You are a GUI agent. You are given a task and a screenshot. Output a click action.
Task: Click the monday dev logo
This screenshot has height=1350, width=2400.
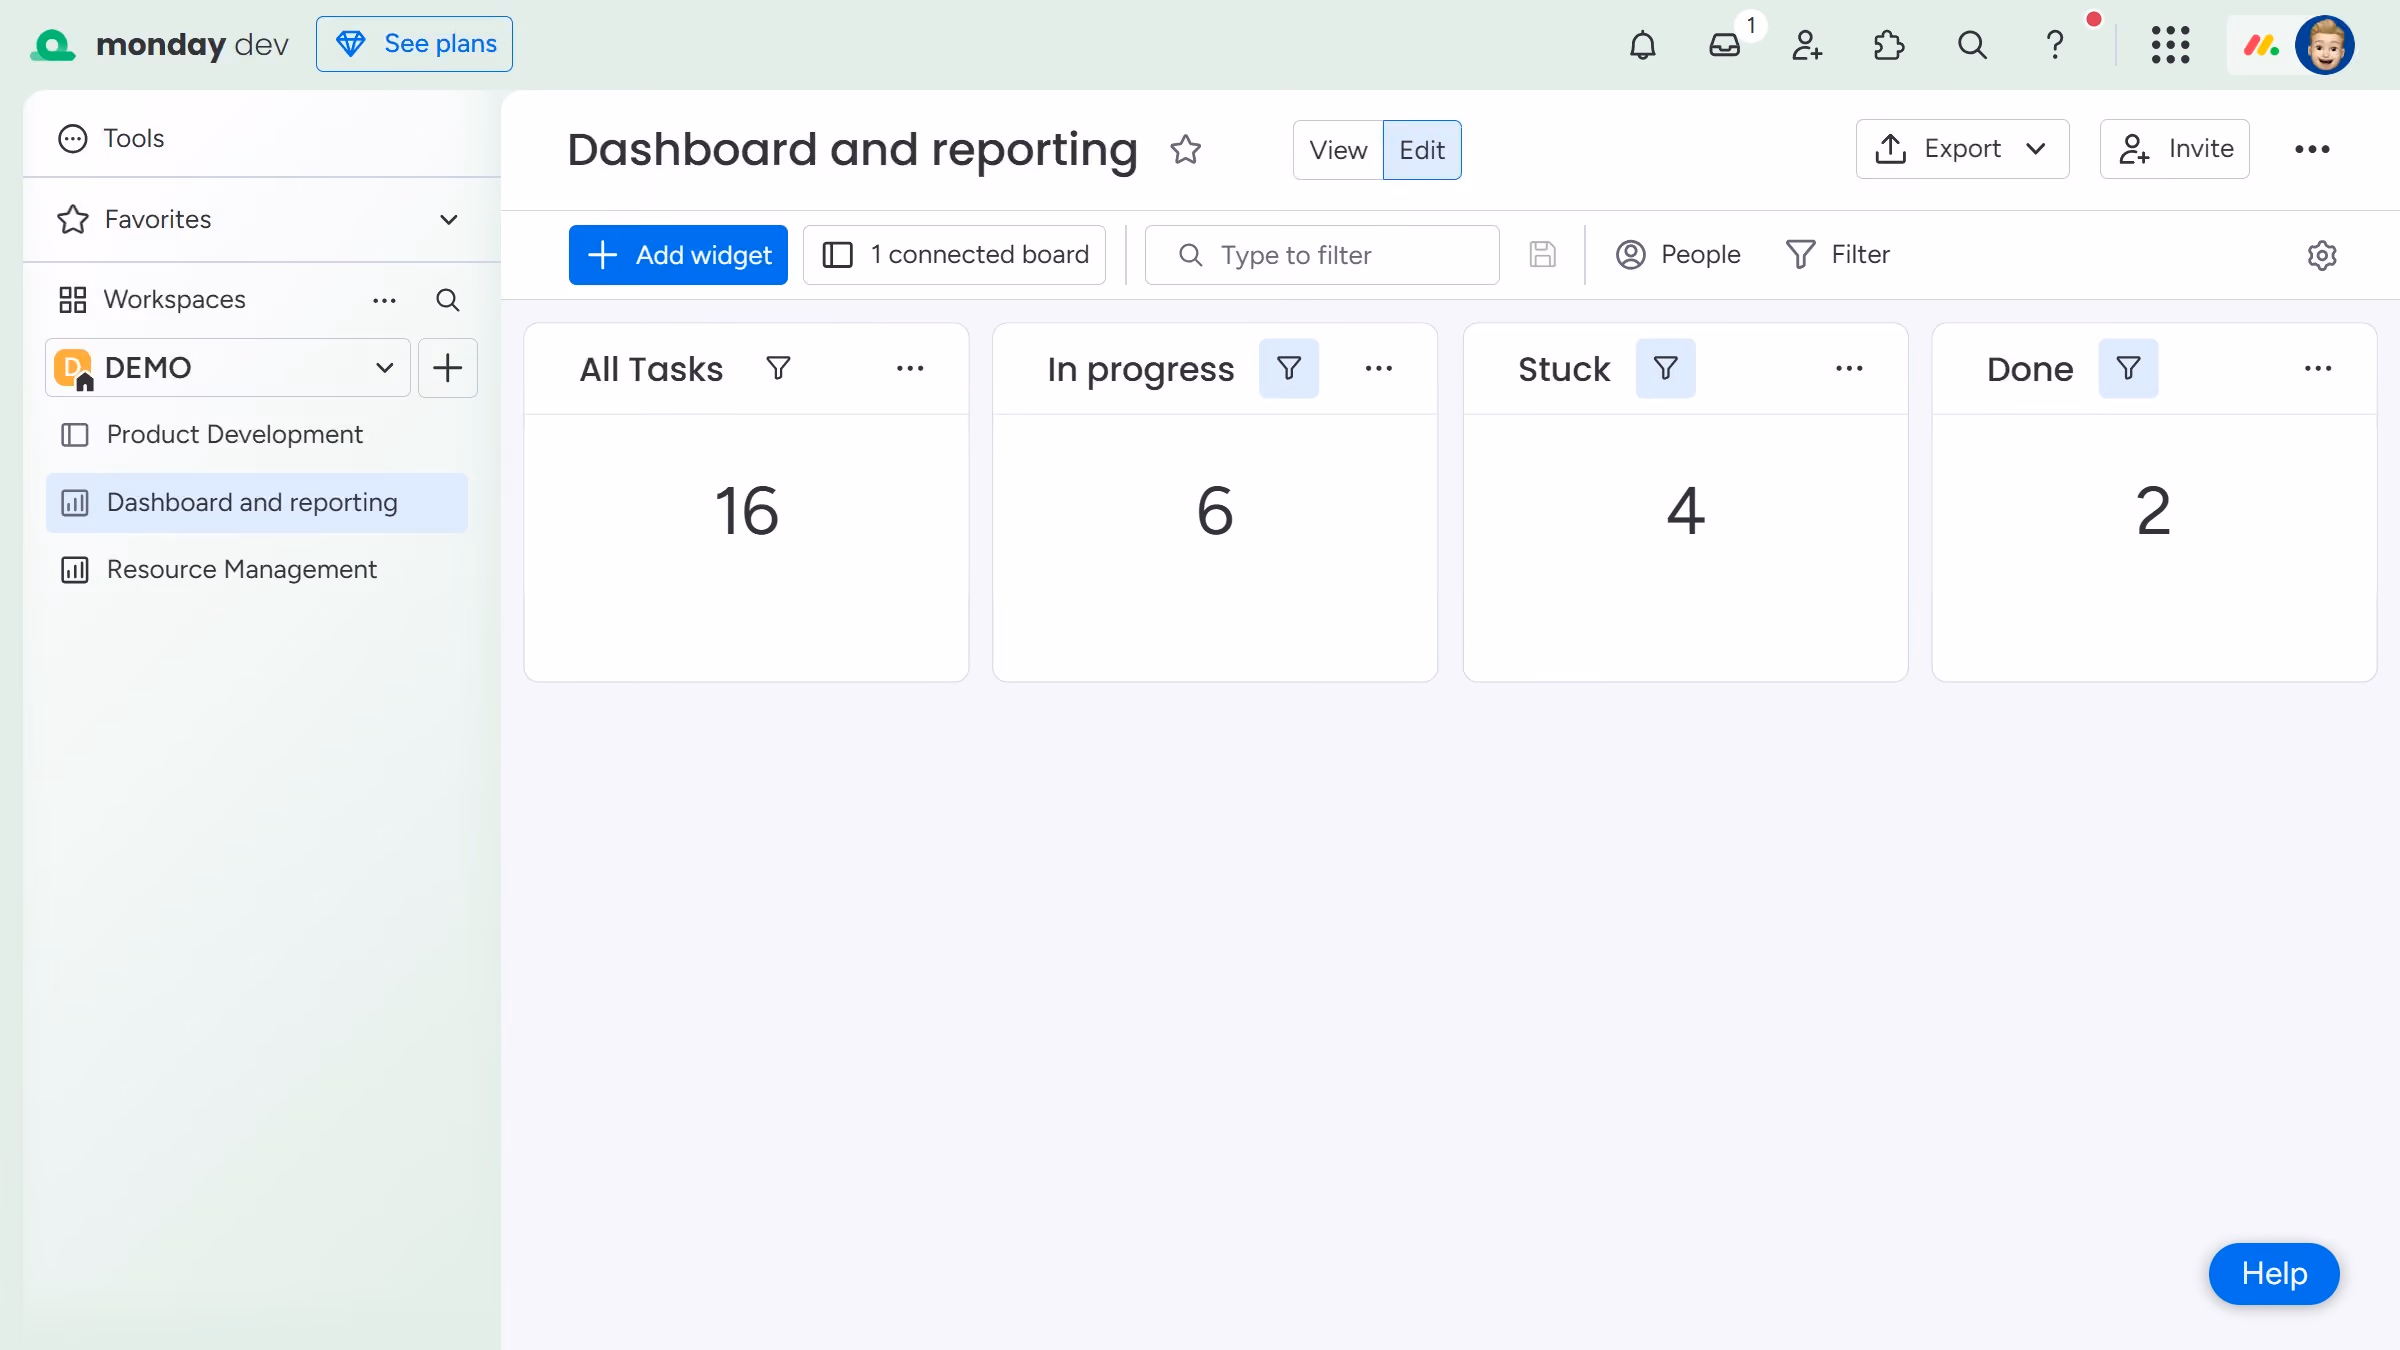coord(160,45)
